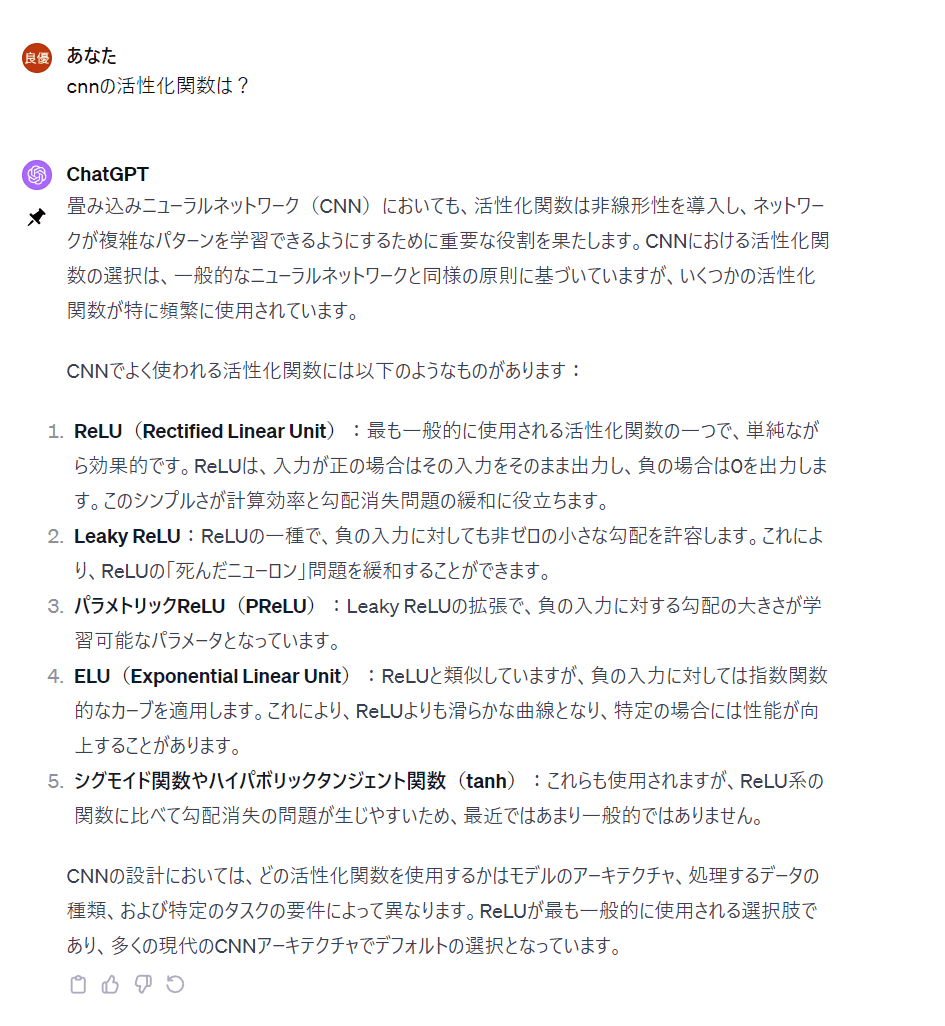Image resolution: width=945 pixels, height=1026 pixels.
Task: Click the intro paragraph starting 畳み込みニューラルネットワーク
Action: pyautogui.click(x=448, y=258)
